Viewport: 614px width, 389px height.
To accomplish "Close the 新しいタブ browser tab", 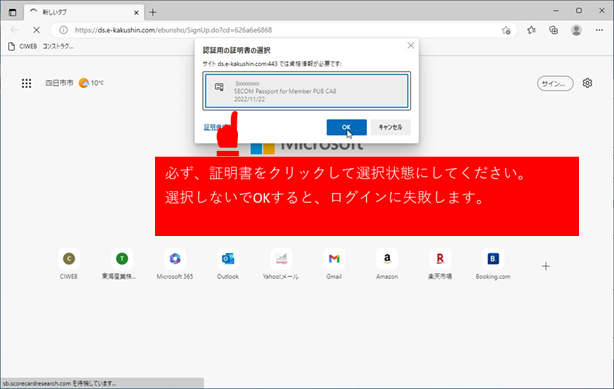I will (x=136, y=13).
